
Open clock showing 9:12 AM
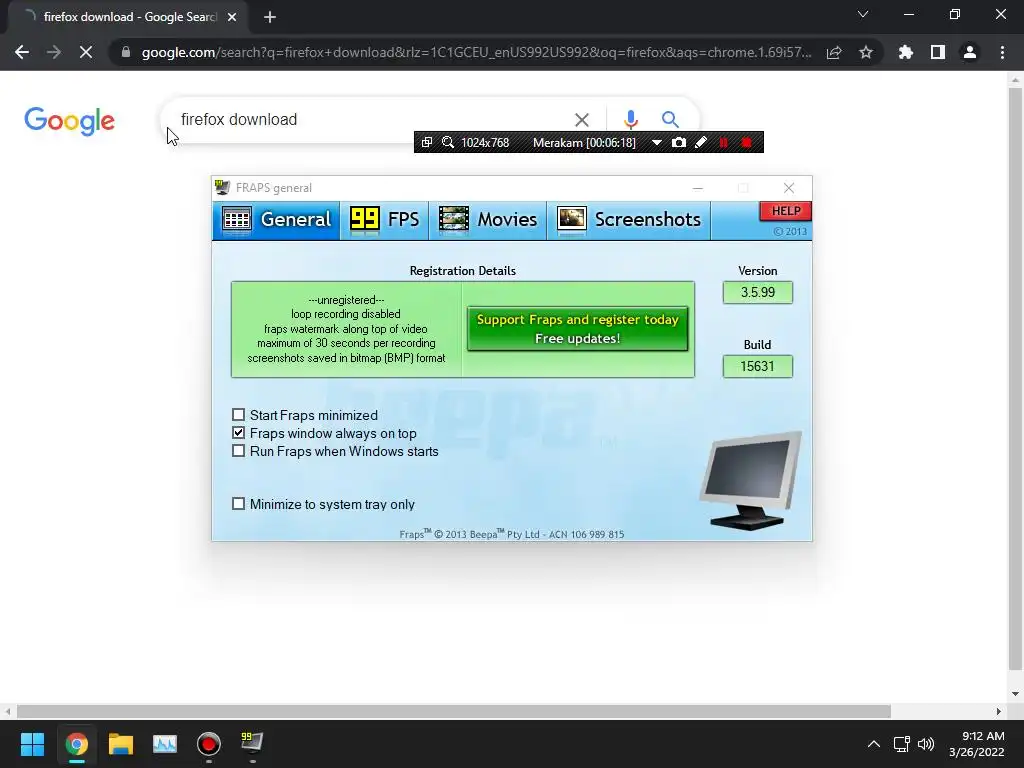[976, 744]
